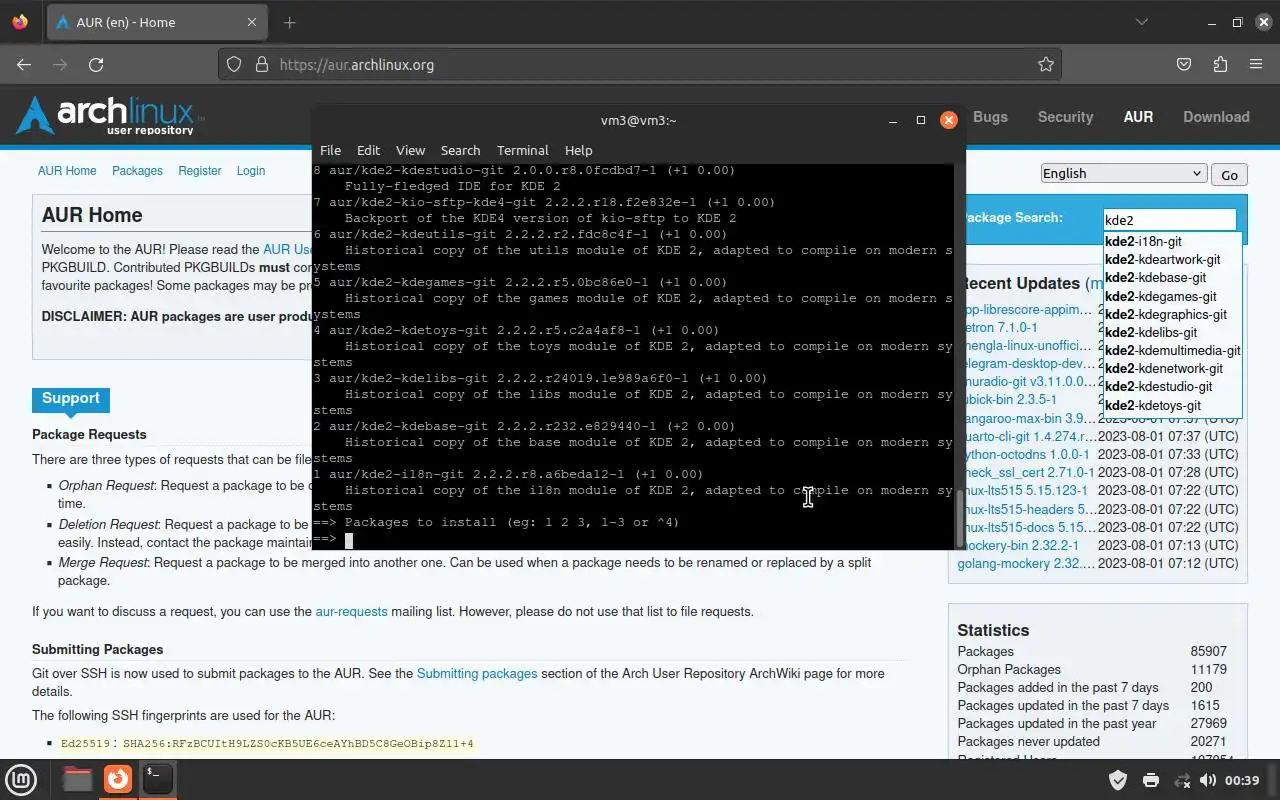Open the Bugs site tab
The width and height of the screenshot is (1280, 800).
coord(990,117)
